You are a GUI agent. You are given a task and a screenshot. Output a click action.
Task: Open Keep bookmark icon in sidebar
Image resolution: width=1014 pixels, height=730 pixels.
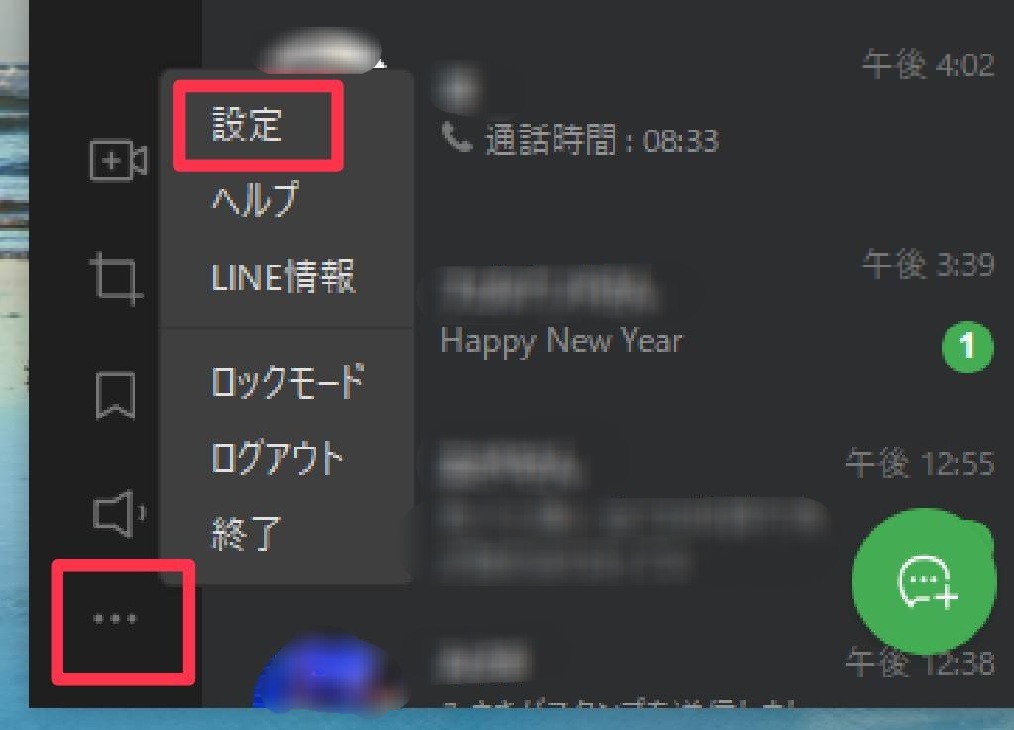(116, 395)
